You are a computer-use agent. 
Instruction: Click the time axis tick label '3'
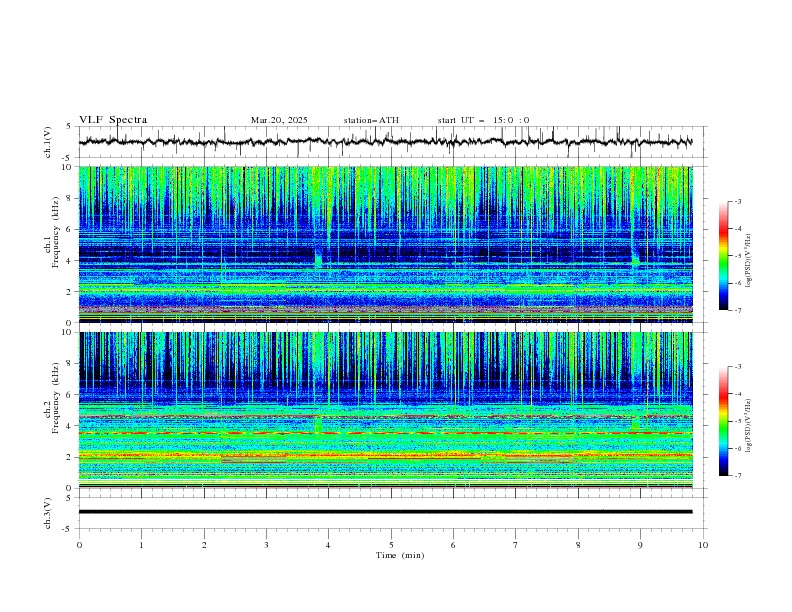click(x=266, y=545)
